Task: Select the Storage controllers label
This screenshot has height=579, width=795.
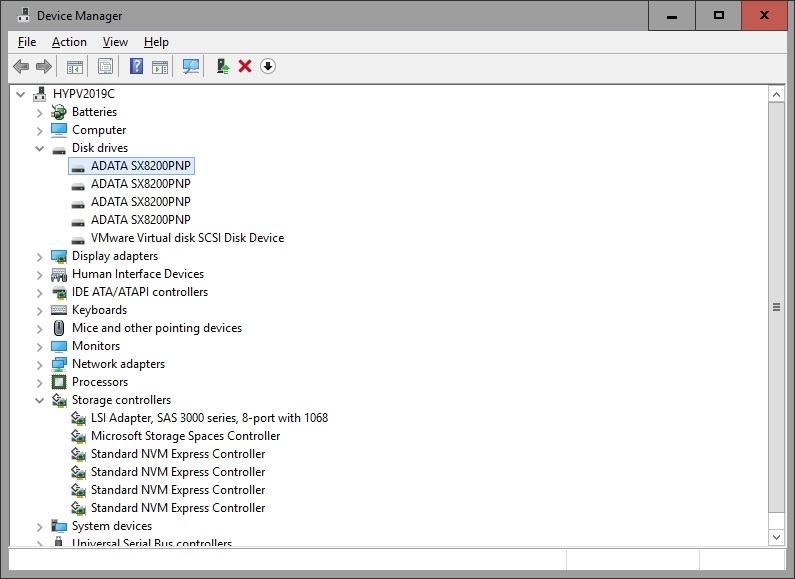Action: [121, 400]
